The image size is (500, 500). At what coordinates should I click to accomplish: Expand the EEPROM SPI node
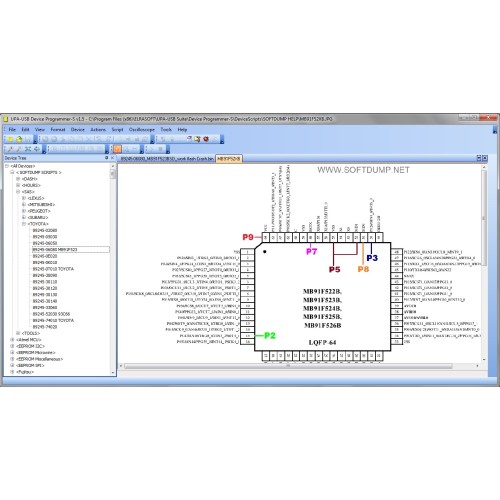pos(12,365)
